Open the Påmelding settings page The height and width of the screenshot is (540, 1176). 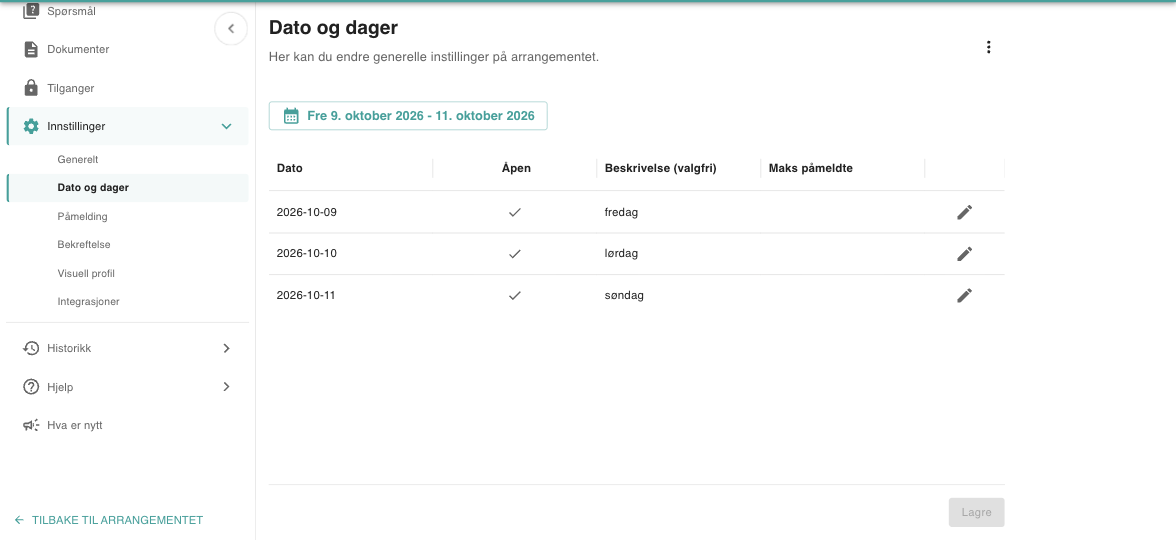click(x=127, y=217)
